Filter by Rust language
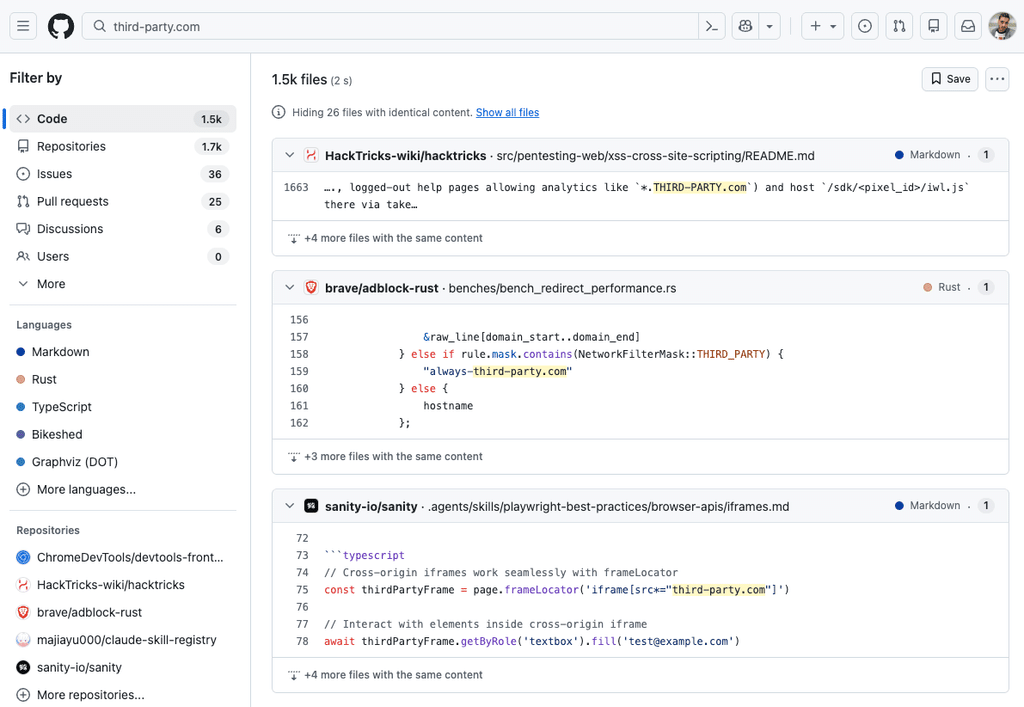 123,379
